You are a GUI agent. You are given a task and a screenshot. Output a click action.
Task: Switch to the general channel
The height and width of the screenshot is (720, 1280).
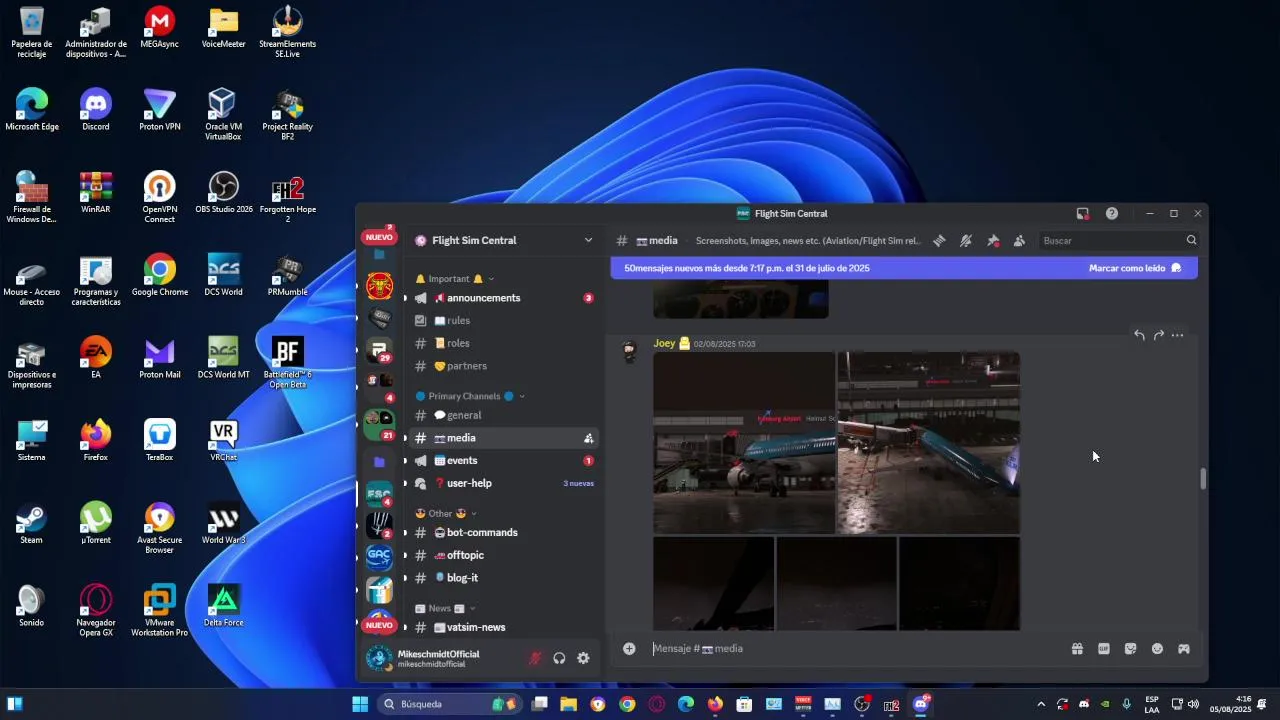(504, 416)
